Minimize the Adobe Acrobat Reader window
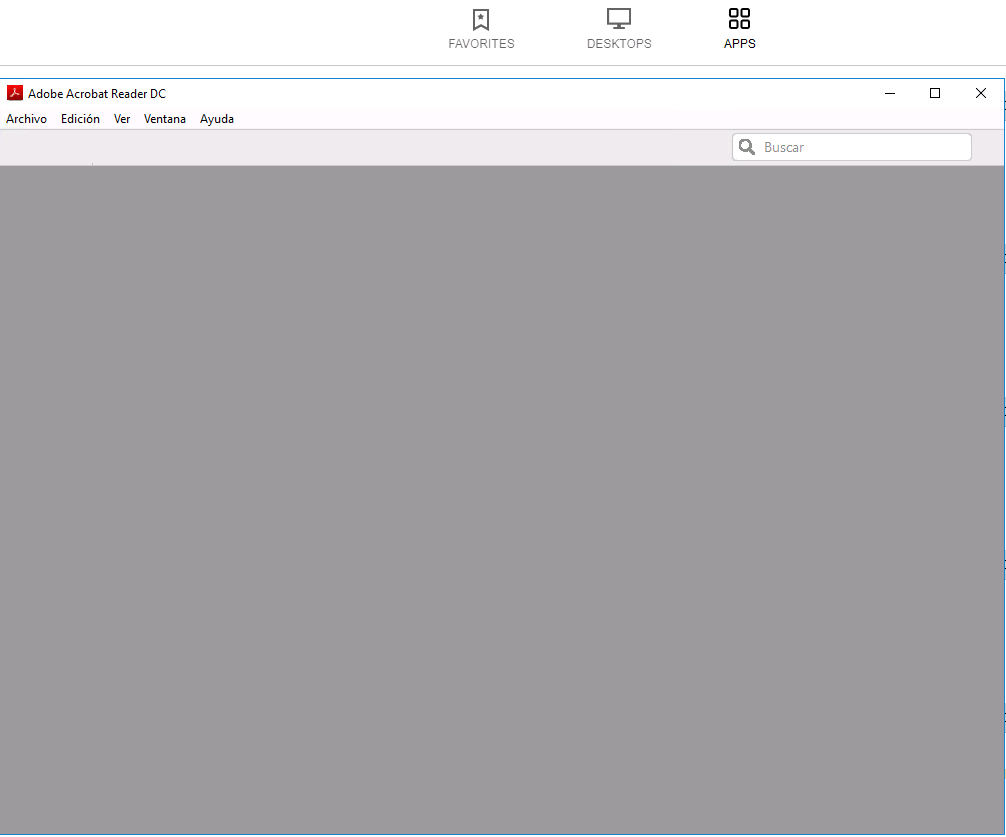The width and height of the screenshot is (1006, 837). coord(889,92)
